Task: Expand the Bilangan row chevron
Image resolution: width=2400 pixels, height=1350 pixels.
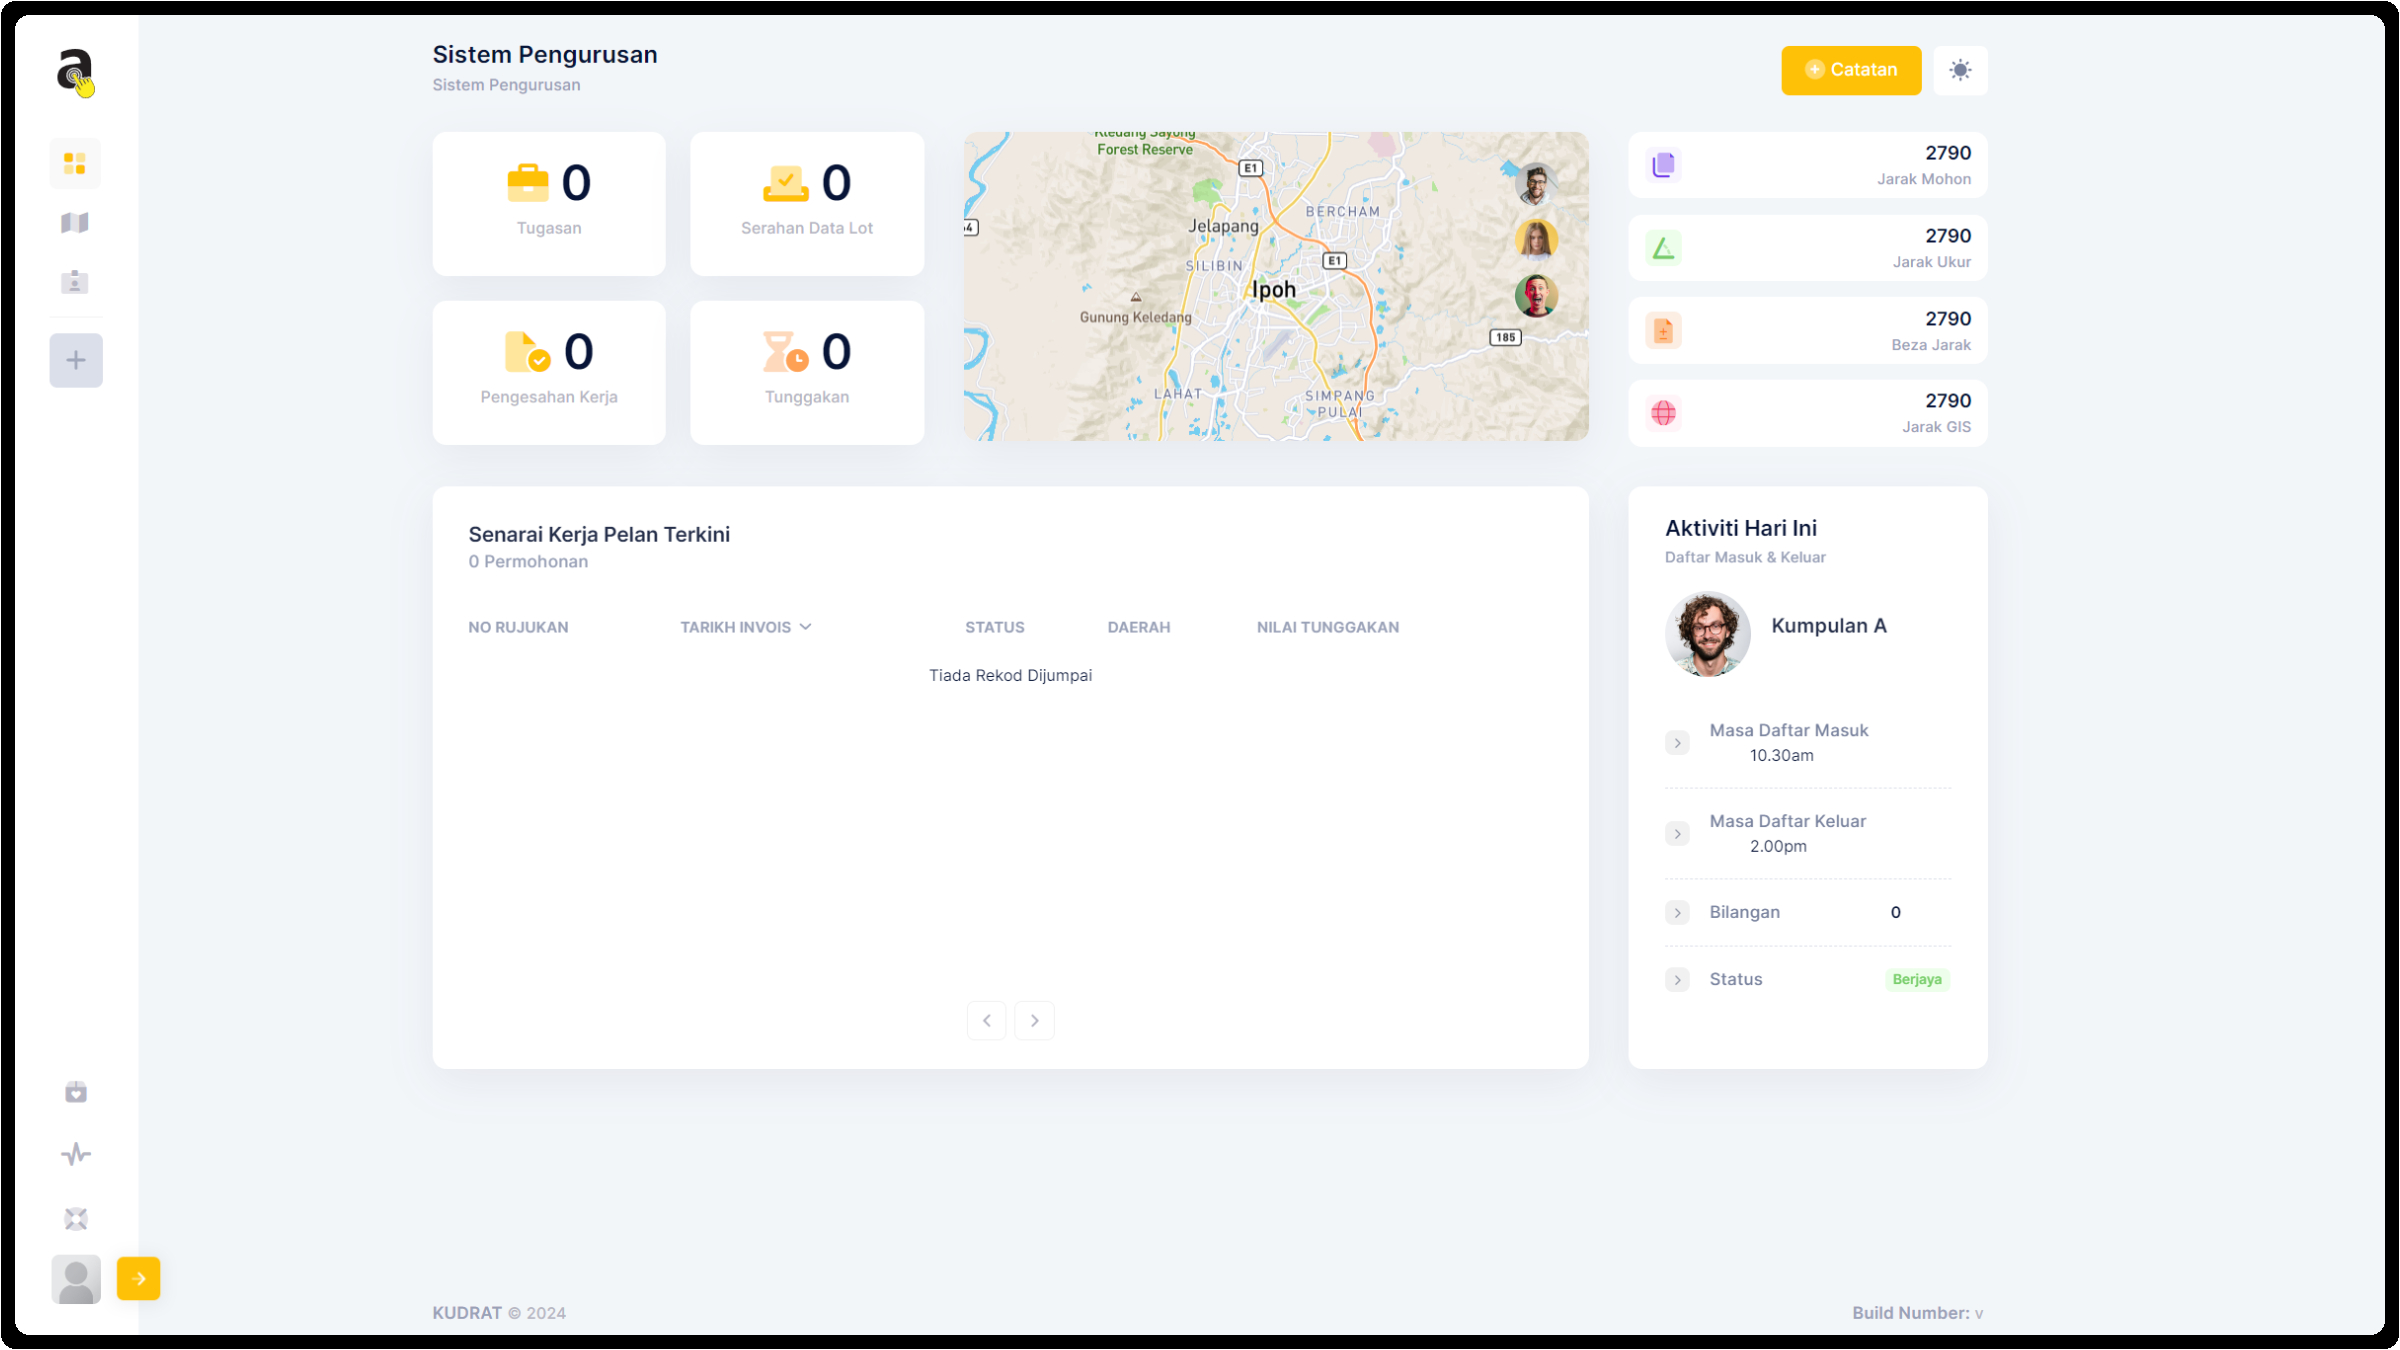Action: point(1678,912)
